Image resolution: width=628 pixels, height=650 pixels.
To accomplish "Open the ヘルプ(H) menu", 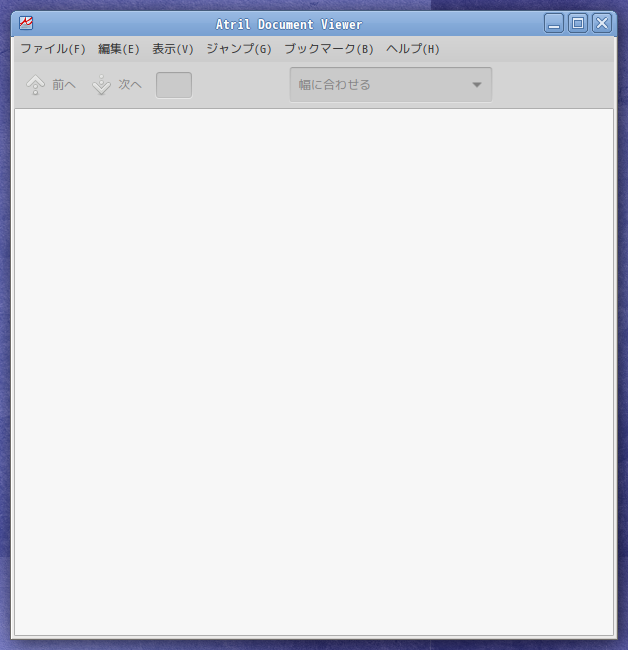I will coord(412,49).
